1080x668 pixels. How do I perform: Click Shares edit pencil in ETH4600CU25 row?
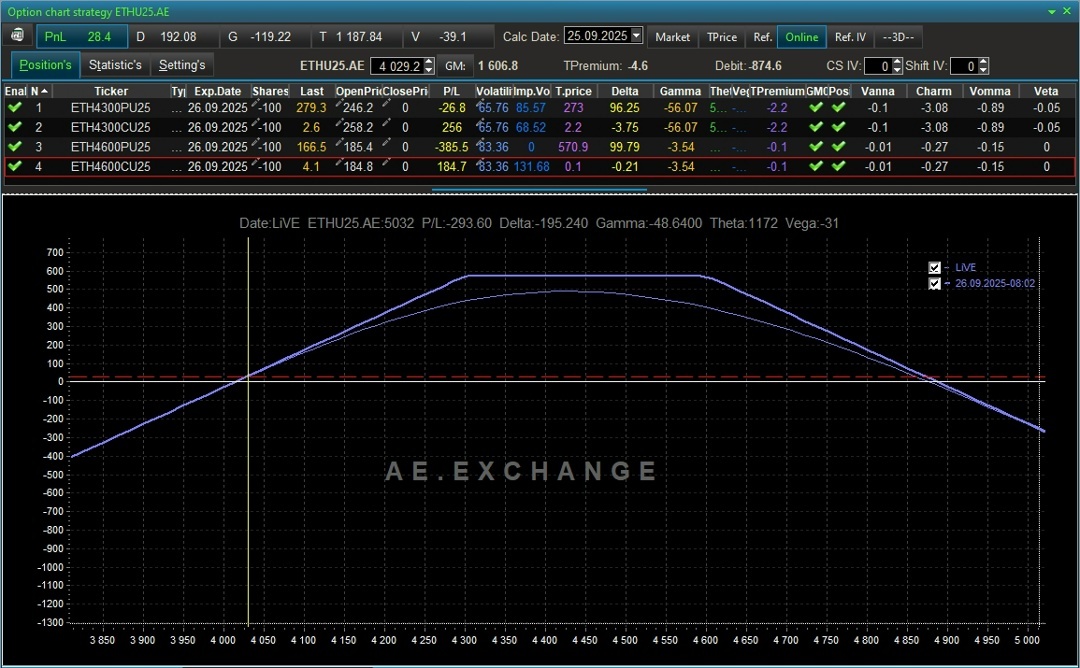256,163
